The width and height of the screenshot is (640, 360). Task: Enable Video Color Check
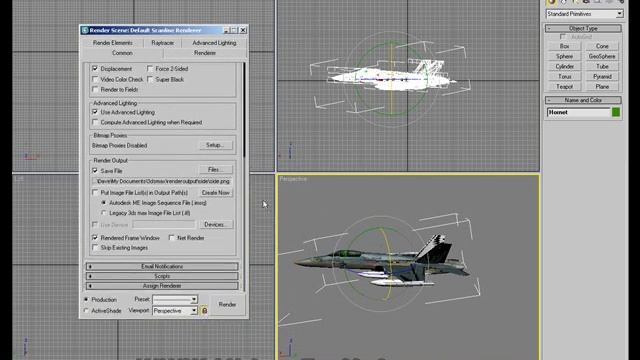pos(95,79)
